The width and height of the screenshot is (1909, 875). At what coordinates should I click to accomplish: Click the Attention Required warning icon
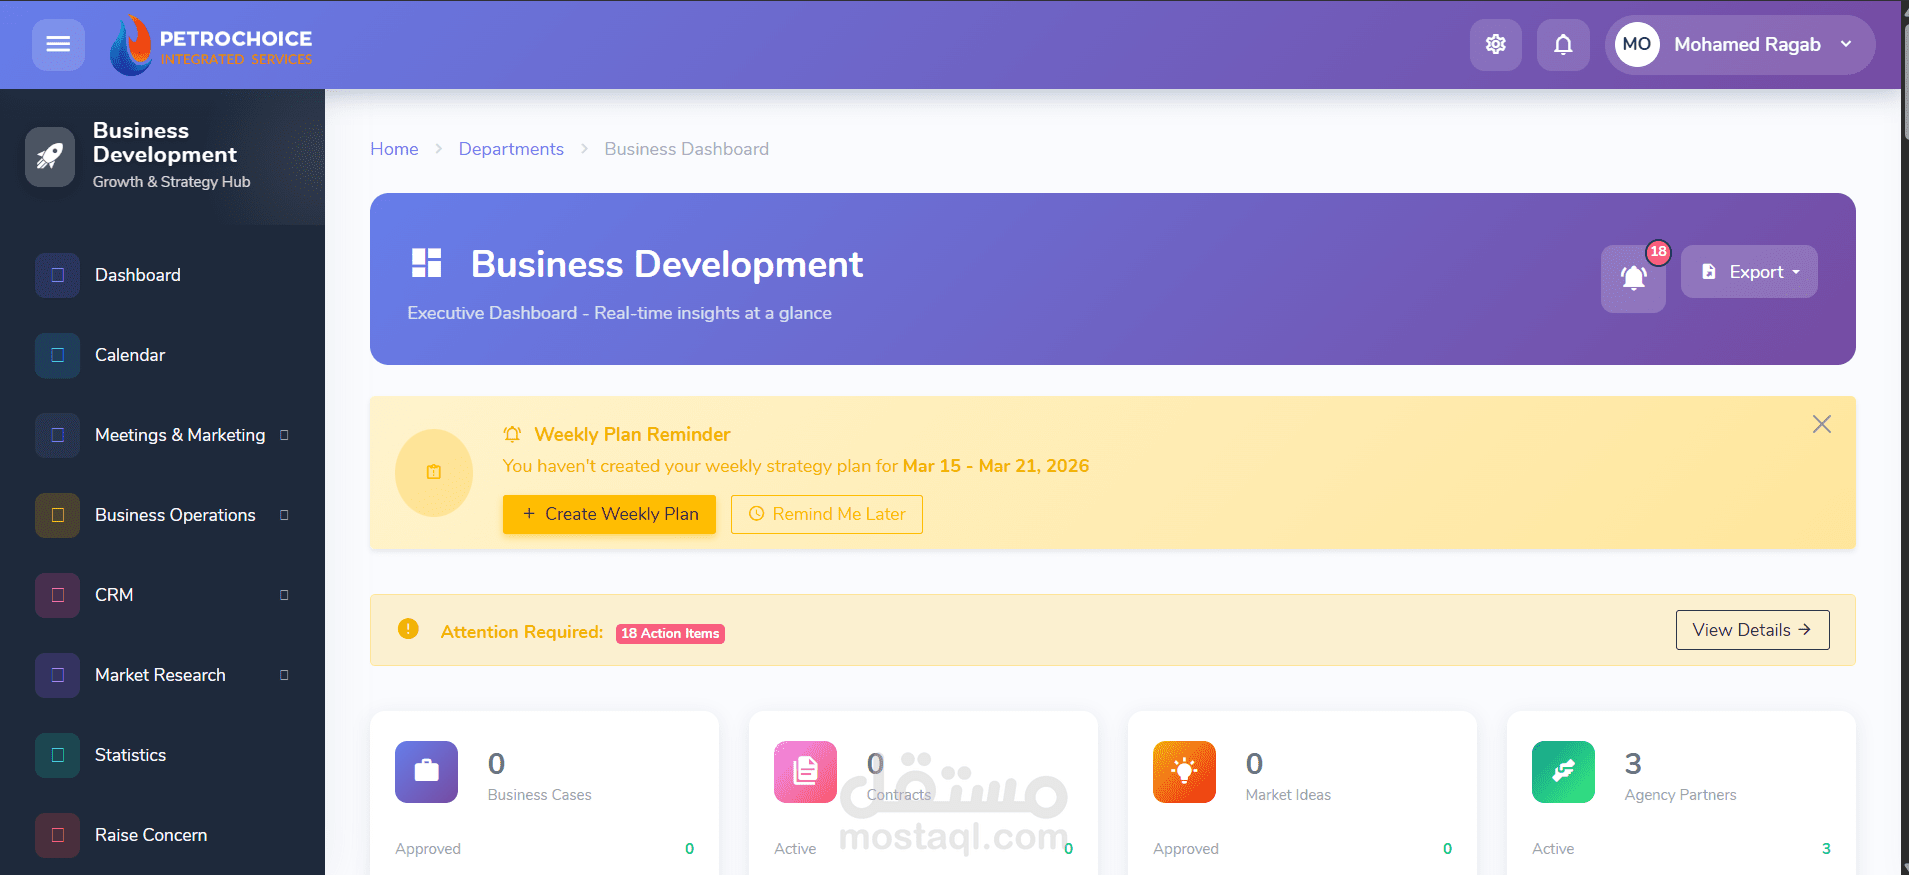(408, 629)
